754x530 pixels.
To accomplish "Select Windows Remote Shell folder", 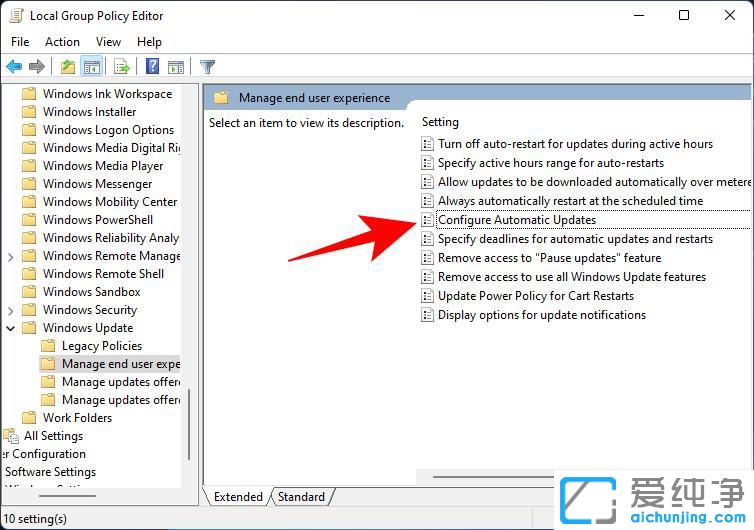I will coord(103,274).
